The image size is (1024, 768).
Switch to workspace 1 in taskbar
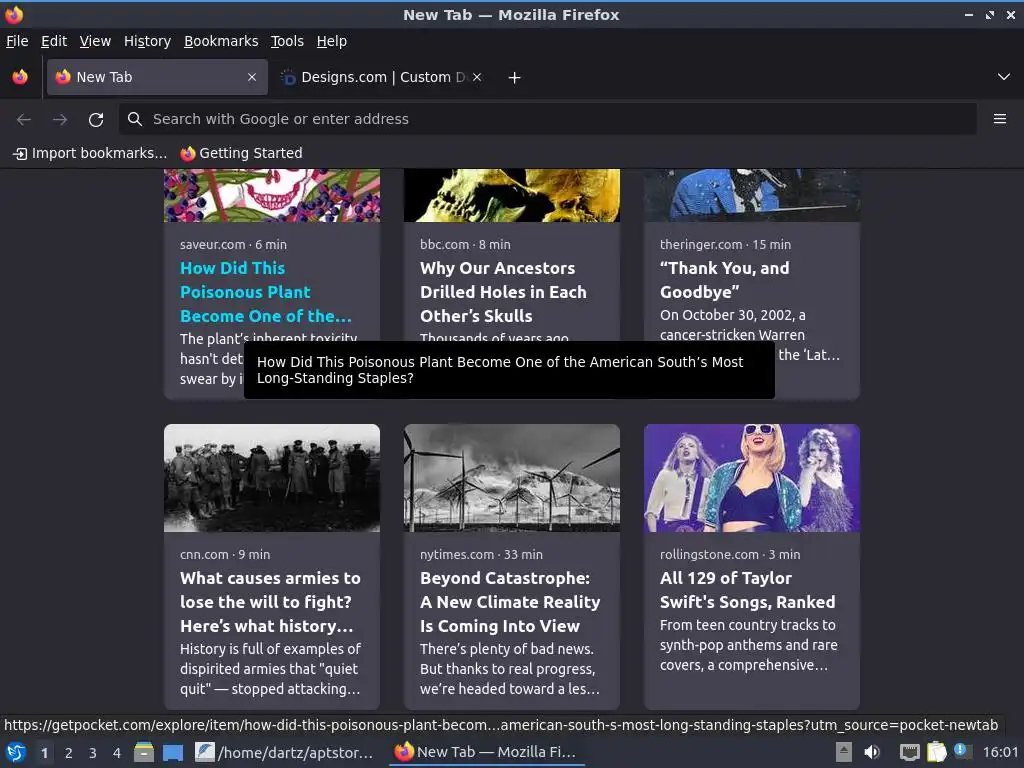44,753
